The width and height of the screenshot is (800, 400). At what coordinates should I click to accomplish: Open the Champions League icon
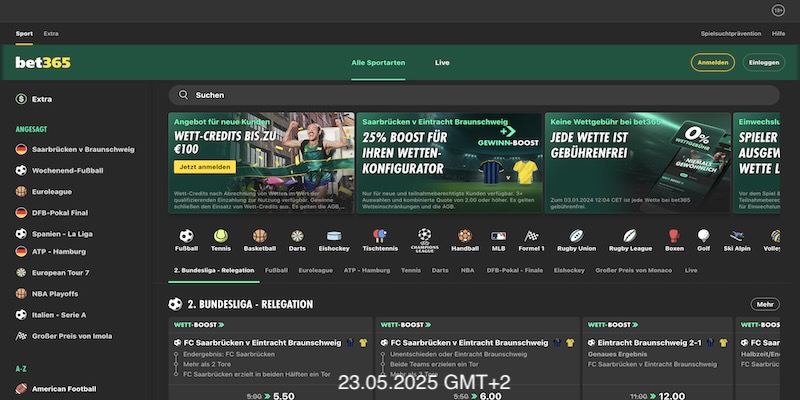tap(424, 240)
